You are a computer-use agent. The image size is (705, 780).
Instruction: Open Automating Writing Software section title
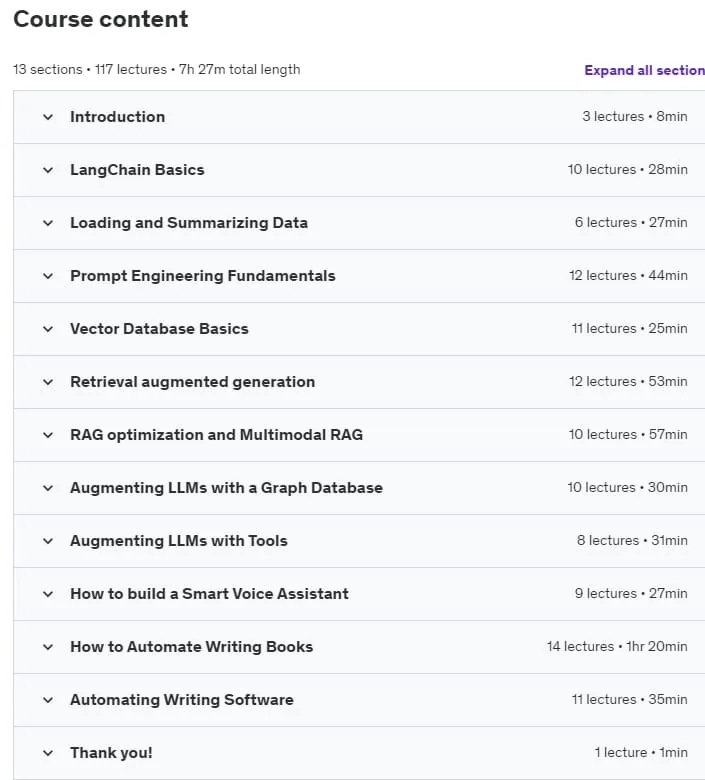tap(182, 700)
